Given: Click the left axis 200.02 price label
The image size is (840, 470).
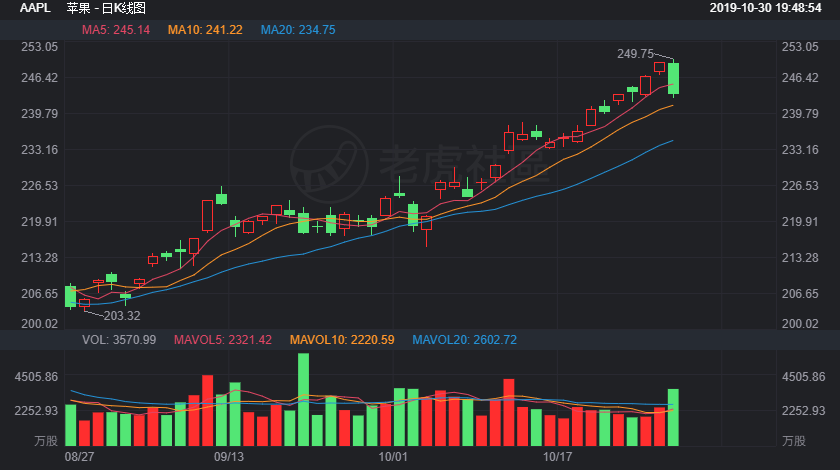Looking at the screenshot, I should click(x=39, y=323).
